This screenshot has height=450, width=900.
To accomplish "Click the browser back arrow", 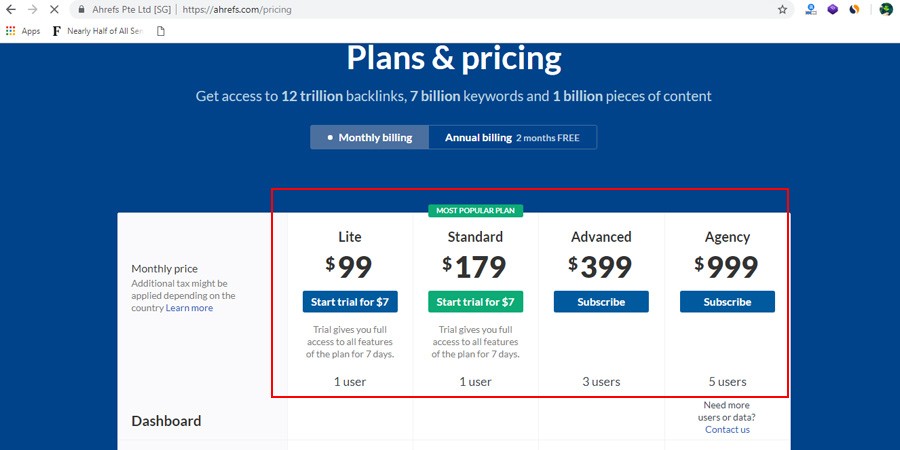I will pyautogui.click(x=11, y=9).
